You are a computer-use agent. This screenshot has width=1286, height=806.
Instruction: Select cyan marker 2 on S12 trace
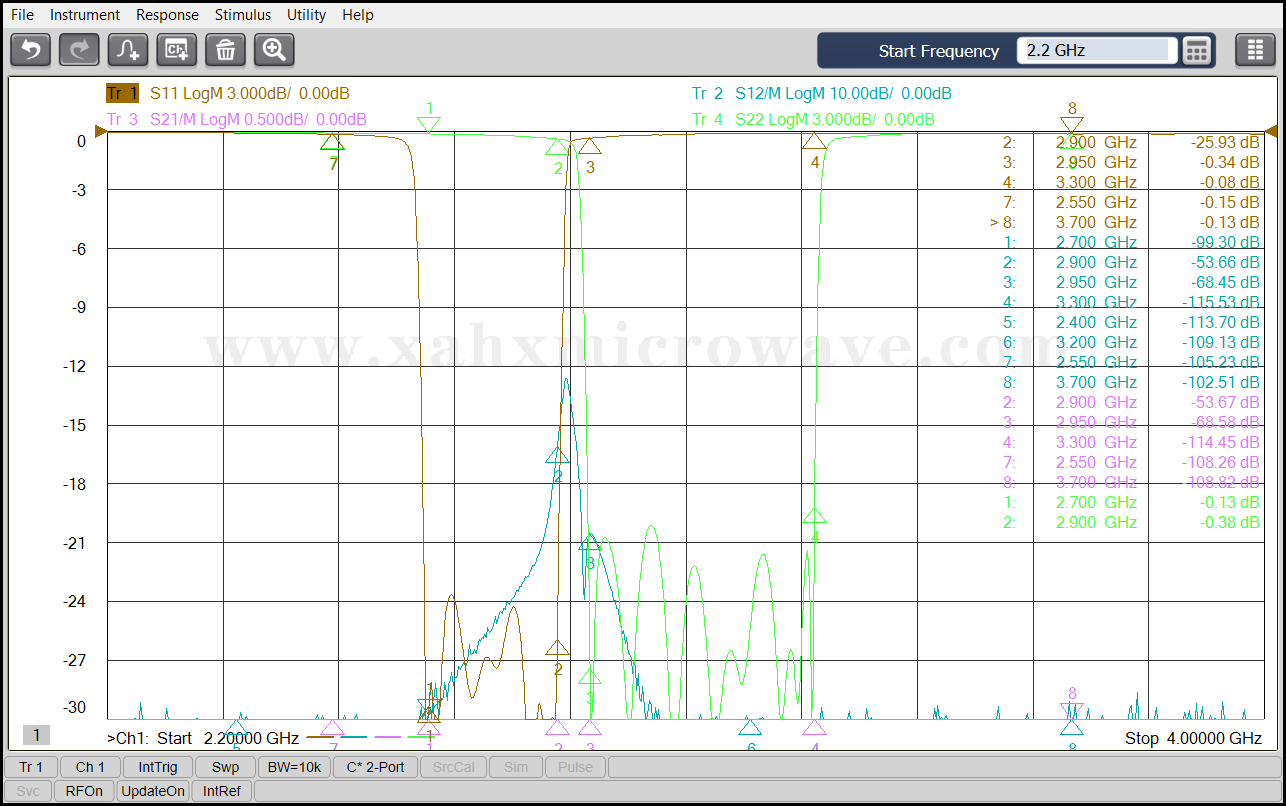558,455
